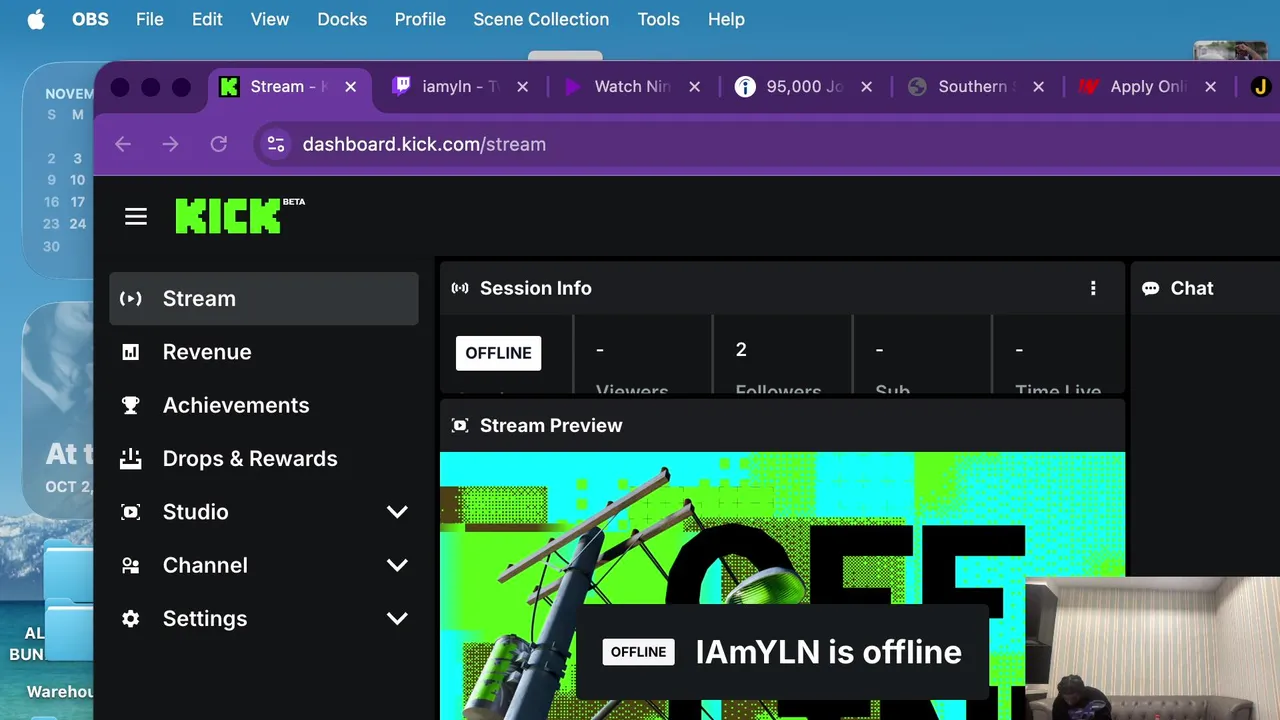Switch to the Southern tab
Viewport: 1280px width, 720px height.
pyautogui.click(x=976, y=87)
